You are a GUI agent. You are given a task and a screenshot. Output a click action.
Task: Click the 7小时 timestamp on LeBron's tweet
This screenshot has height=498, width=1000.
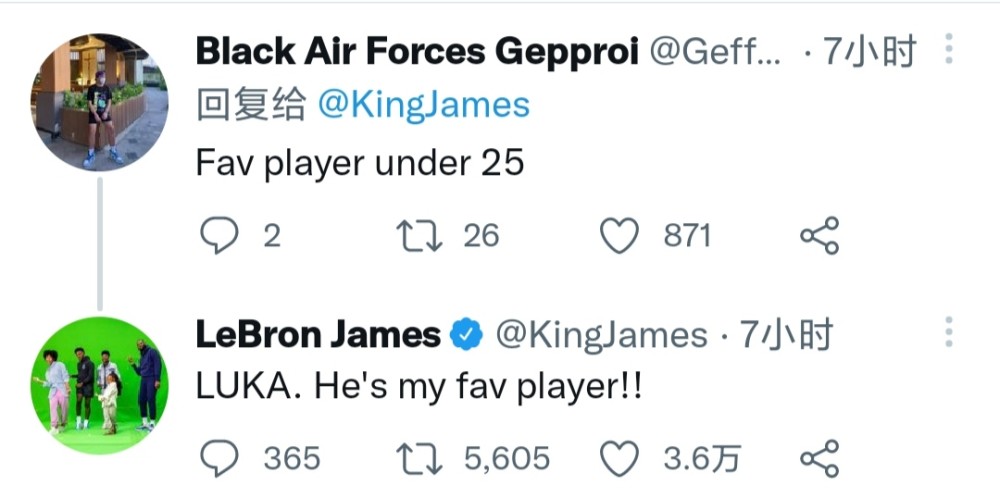click(x=786, y=335)
